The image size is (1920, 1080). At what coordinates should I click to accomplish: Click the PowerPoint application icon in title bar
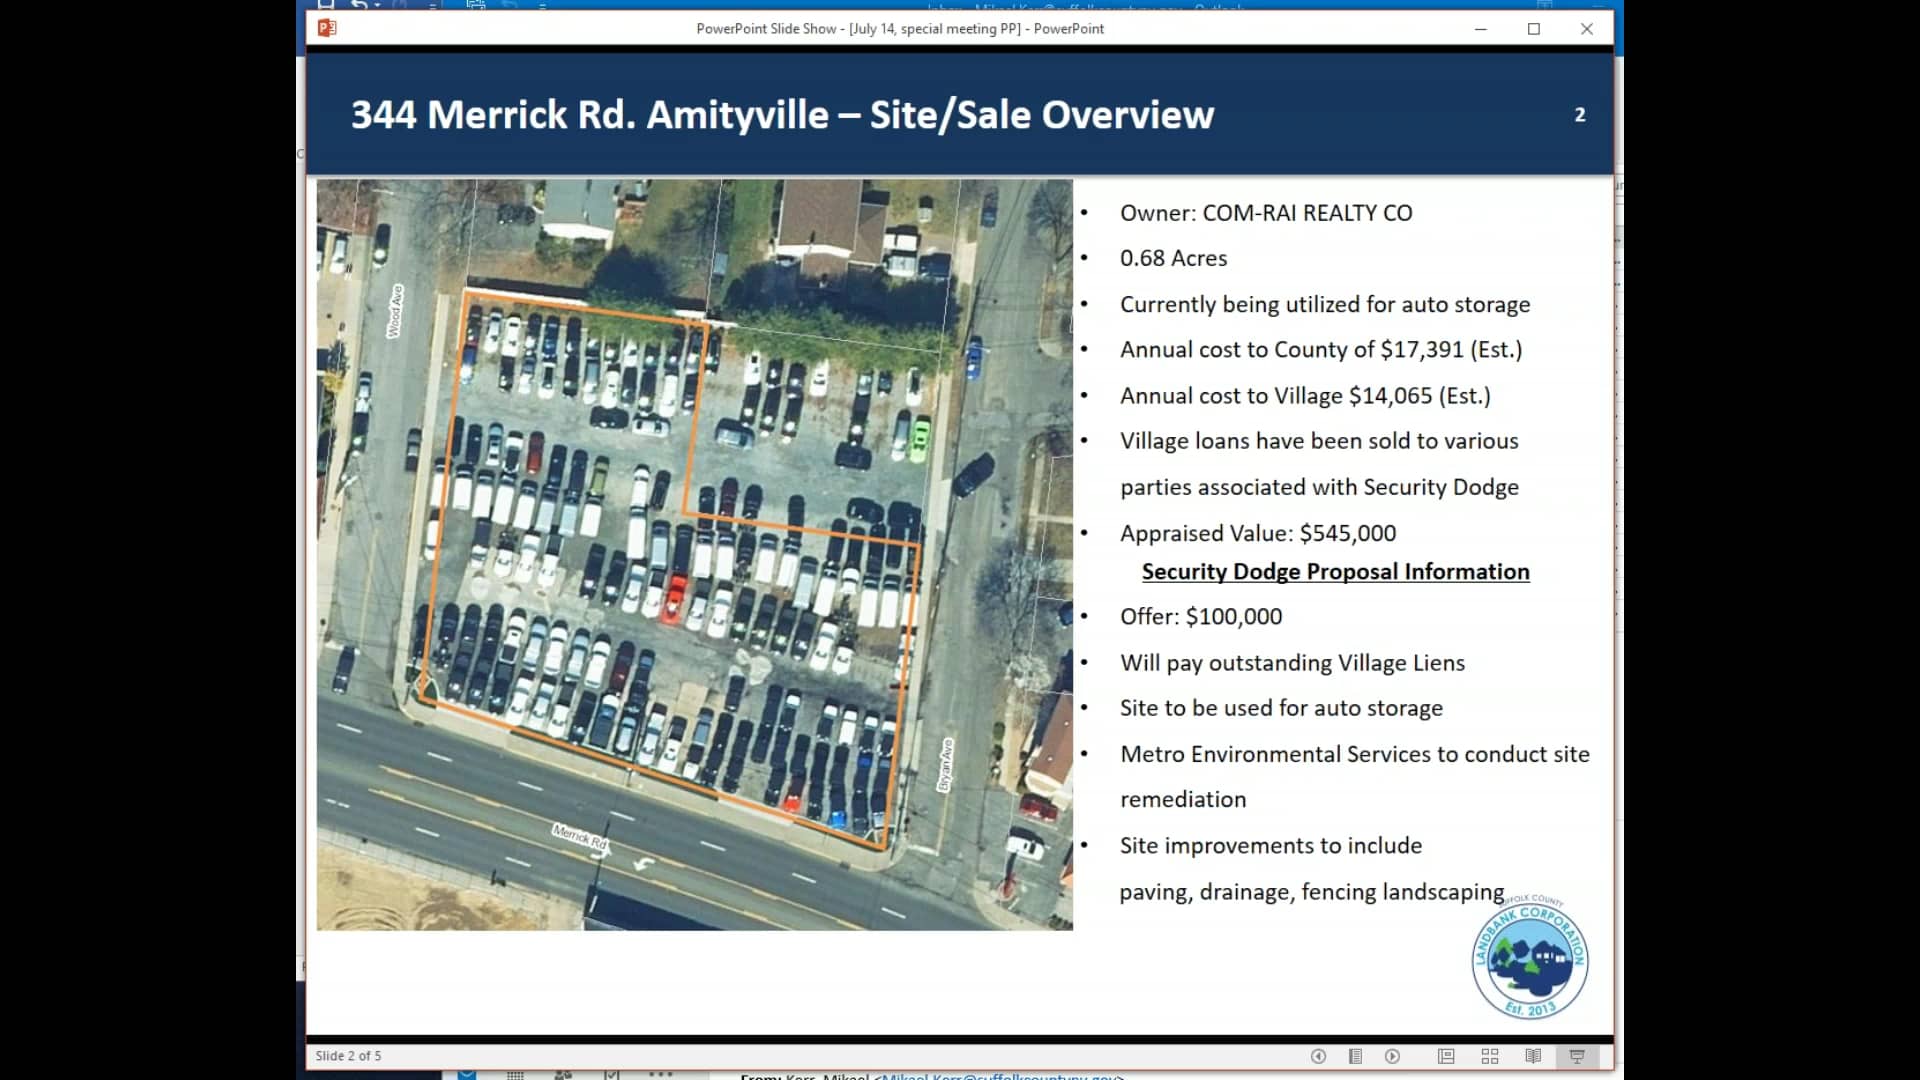point(327,28)
